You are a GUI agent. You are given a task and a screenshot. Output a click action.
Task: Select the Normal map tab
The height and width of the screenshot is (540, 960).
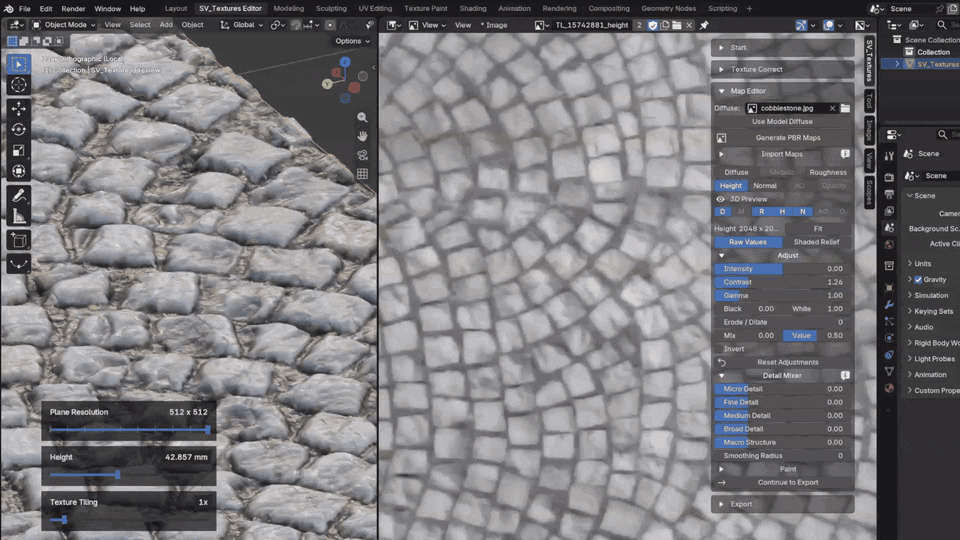765,186
